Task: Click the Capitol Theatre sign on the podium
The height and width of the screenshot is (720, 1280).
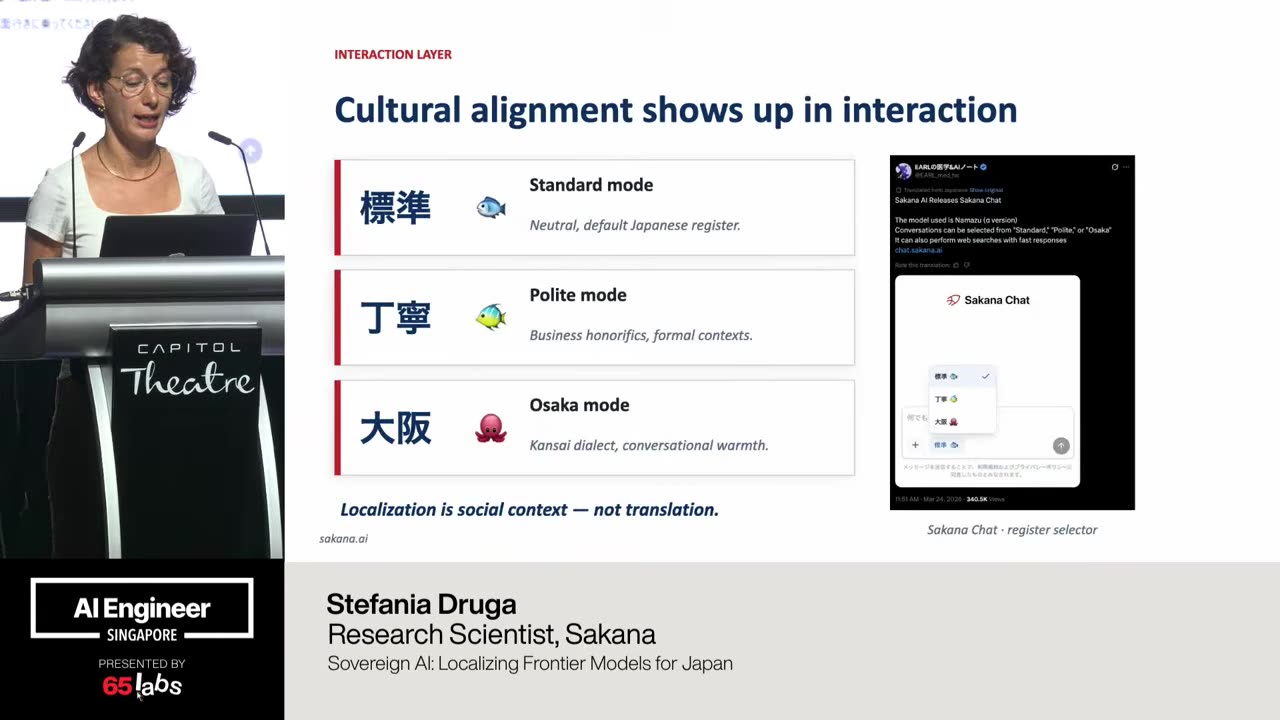Action: [x=188, y=370]
